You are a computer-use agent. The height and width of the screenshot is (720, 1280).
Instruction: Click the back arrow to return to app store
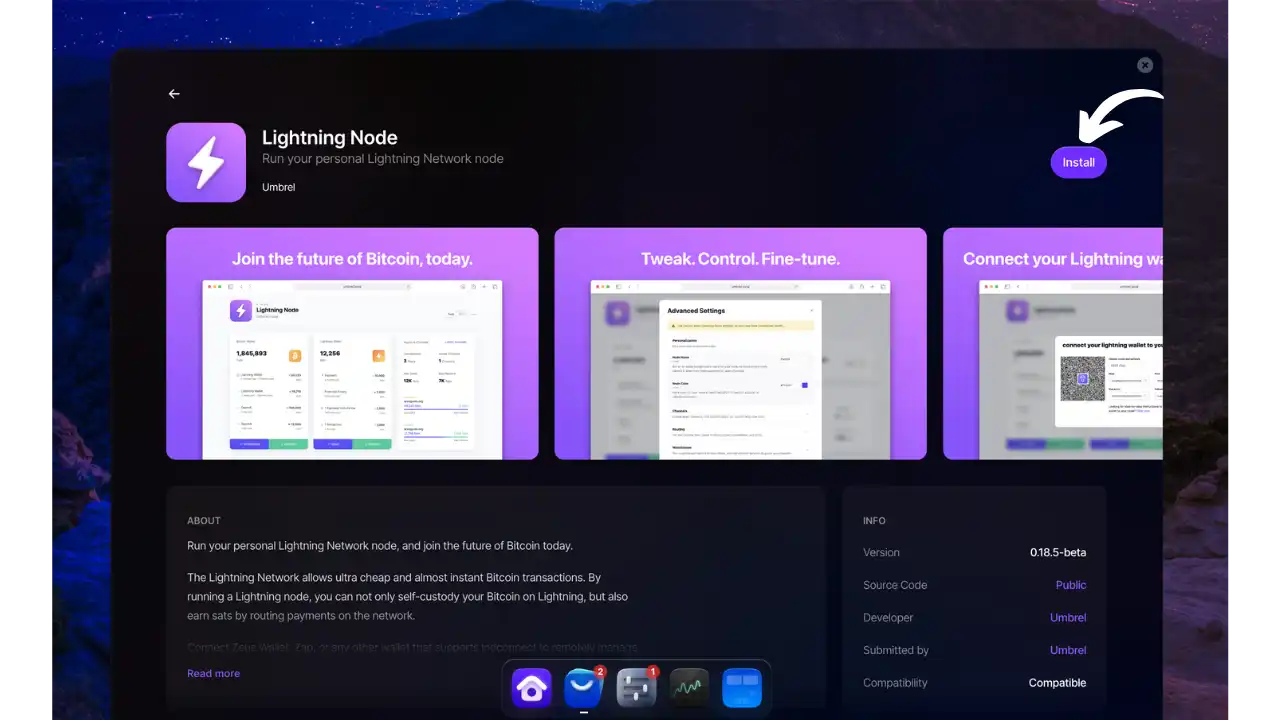(174, 93)
